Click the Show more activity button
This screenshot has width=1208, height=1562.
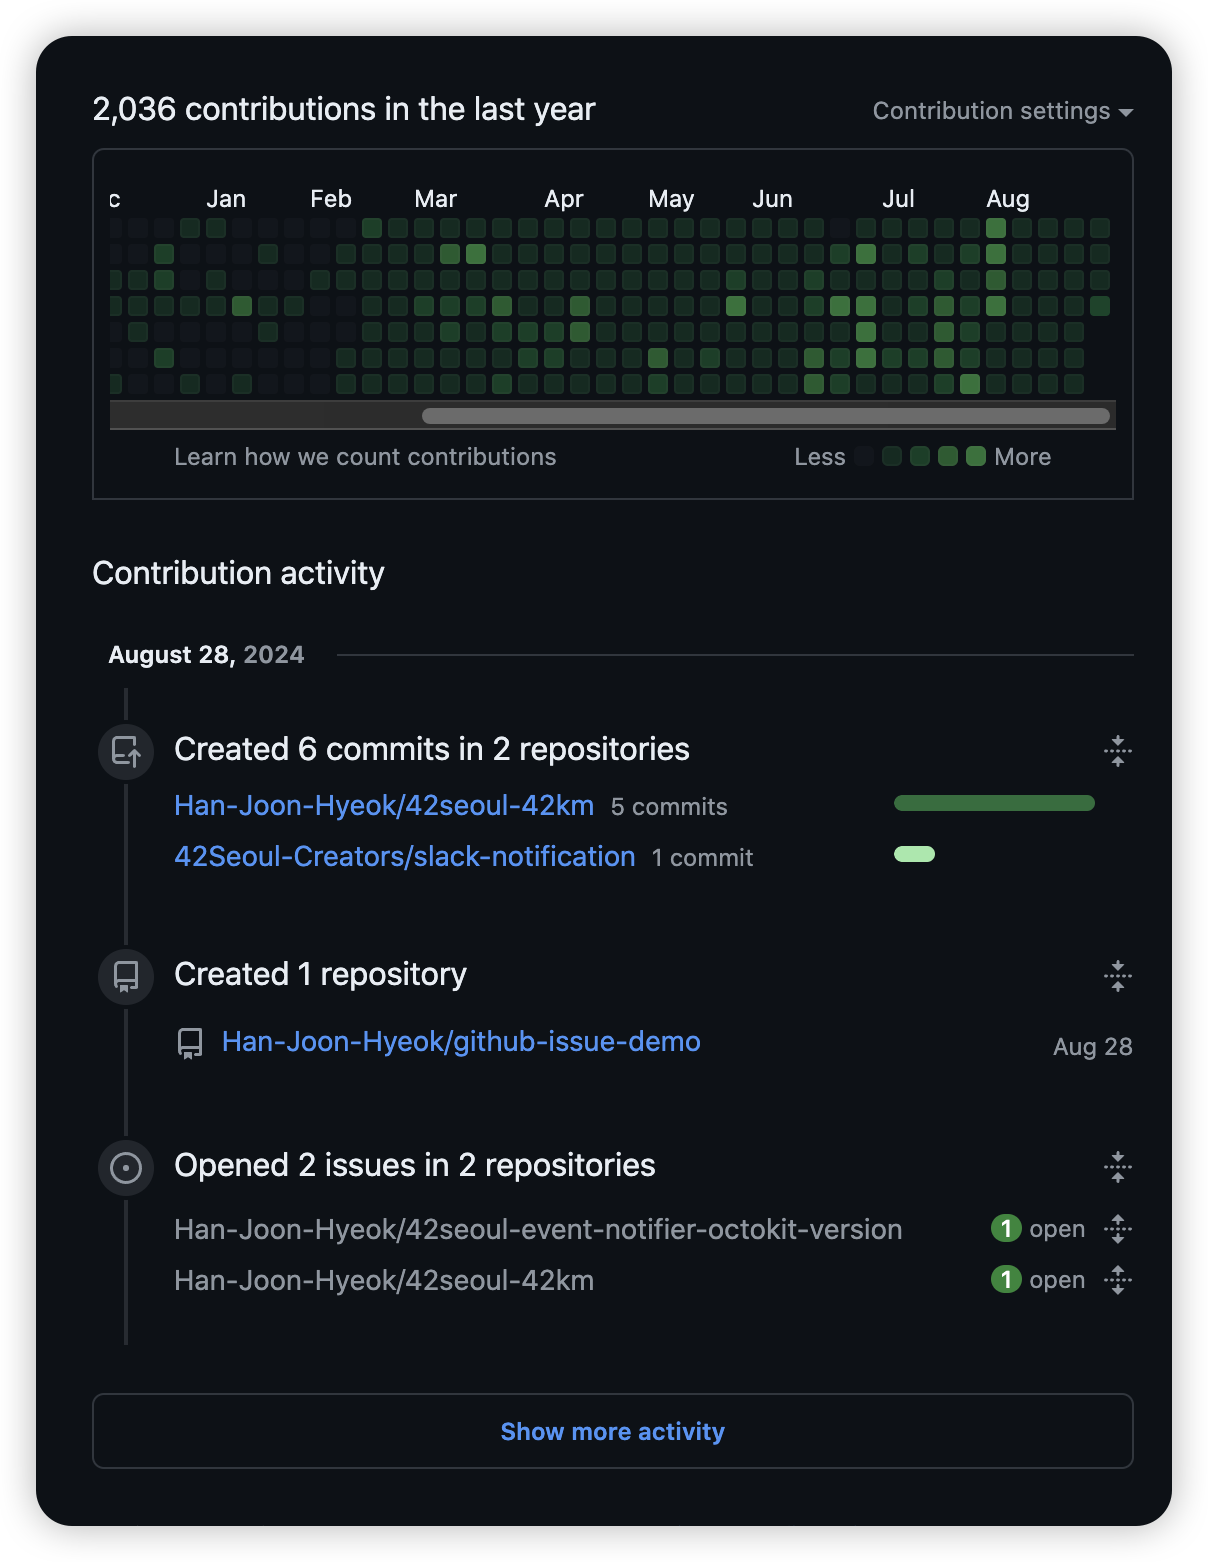[x=612, y=1431]
